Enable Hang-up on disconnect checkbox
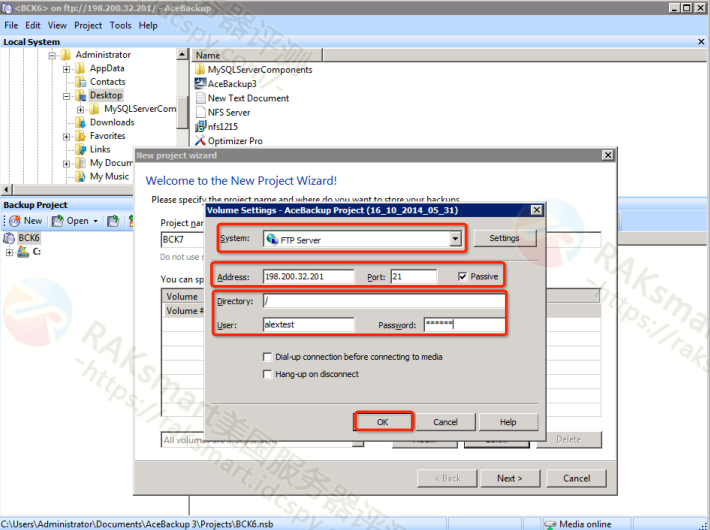The image size is (710, 530). [x=267, y=374]
